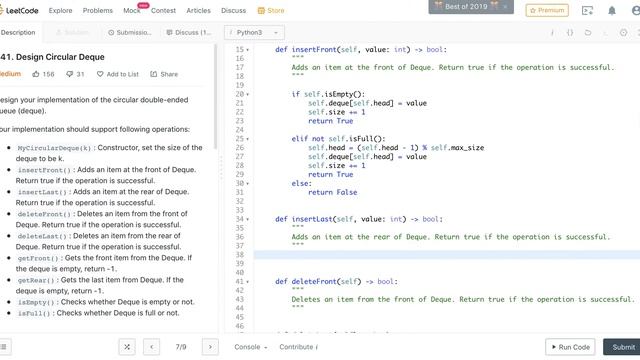This screenshot has height=360, width=640.
Task: Click the reset code to default icon
Action: pyautogui.click(x=588, y=33)
